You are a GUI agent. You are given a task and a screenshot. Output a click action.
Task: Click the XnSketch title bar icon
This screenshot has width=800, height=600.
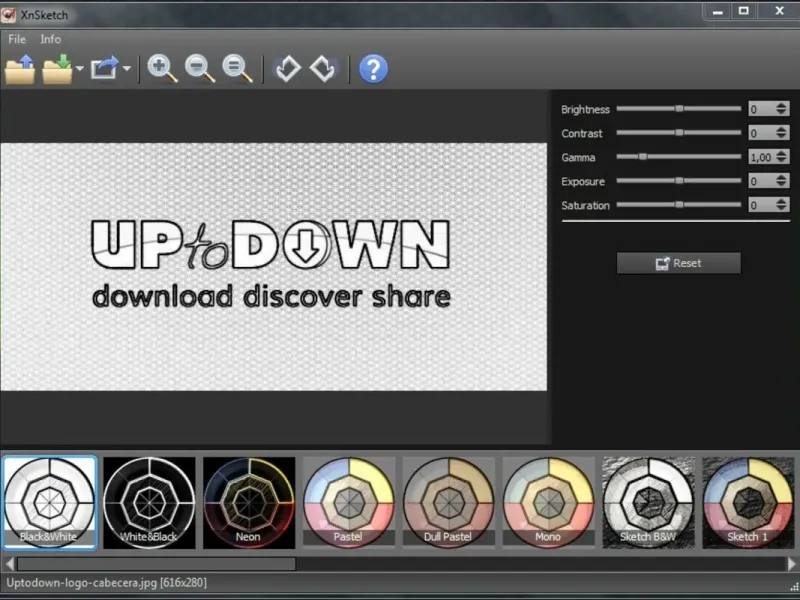tap(8, 15)
